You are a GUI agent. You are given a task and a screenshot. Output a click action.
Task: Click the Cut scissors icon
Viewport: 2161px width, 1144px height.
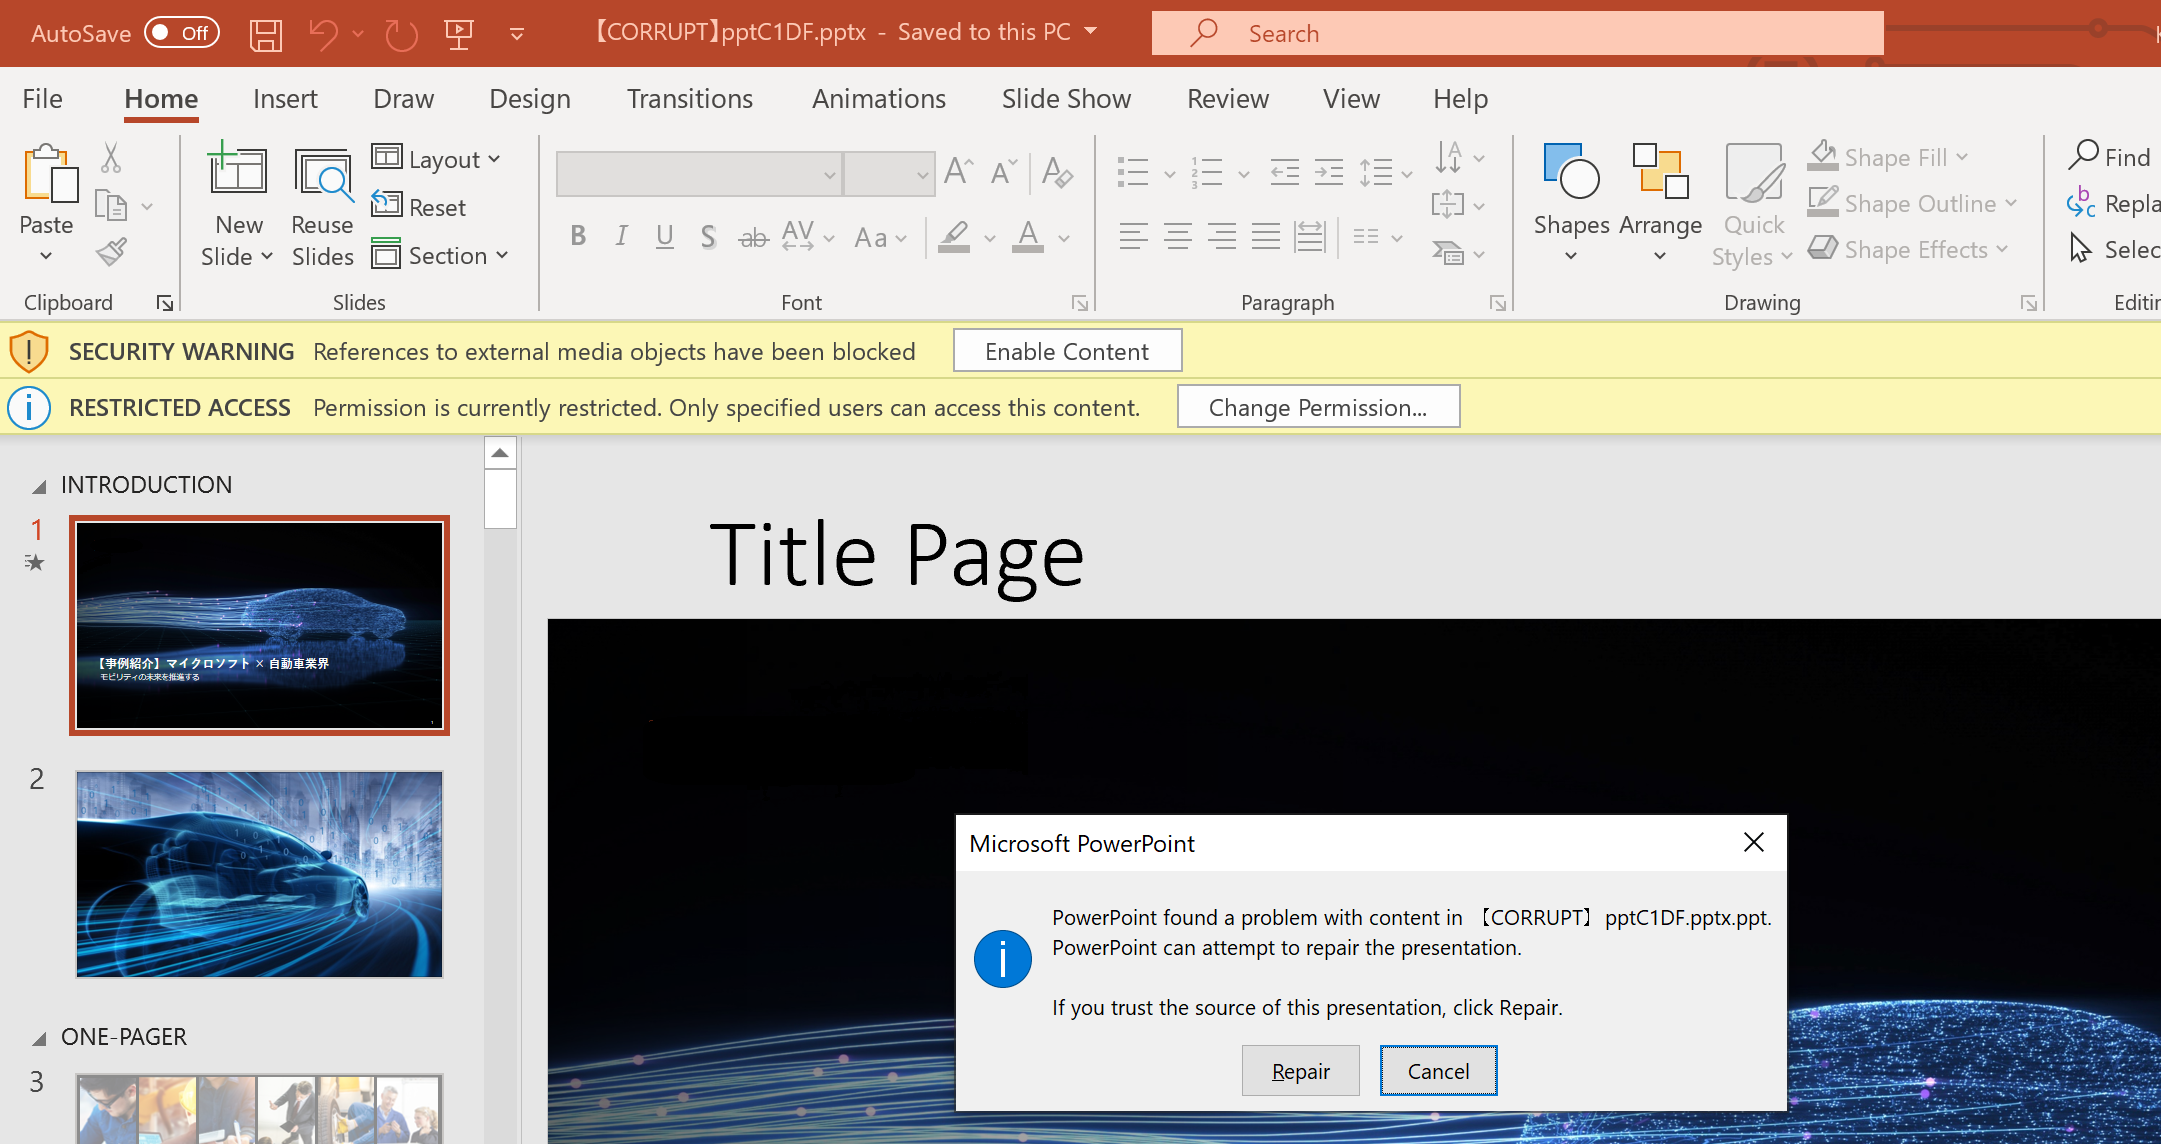[x=111, y=158]
